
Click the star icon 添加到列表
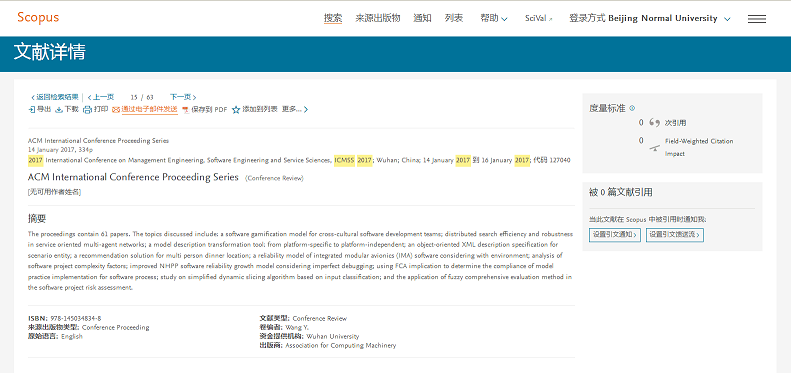(x=236, y=110)
